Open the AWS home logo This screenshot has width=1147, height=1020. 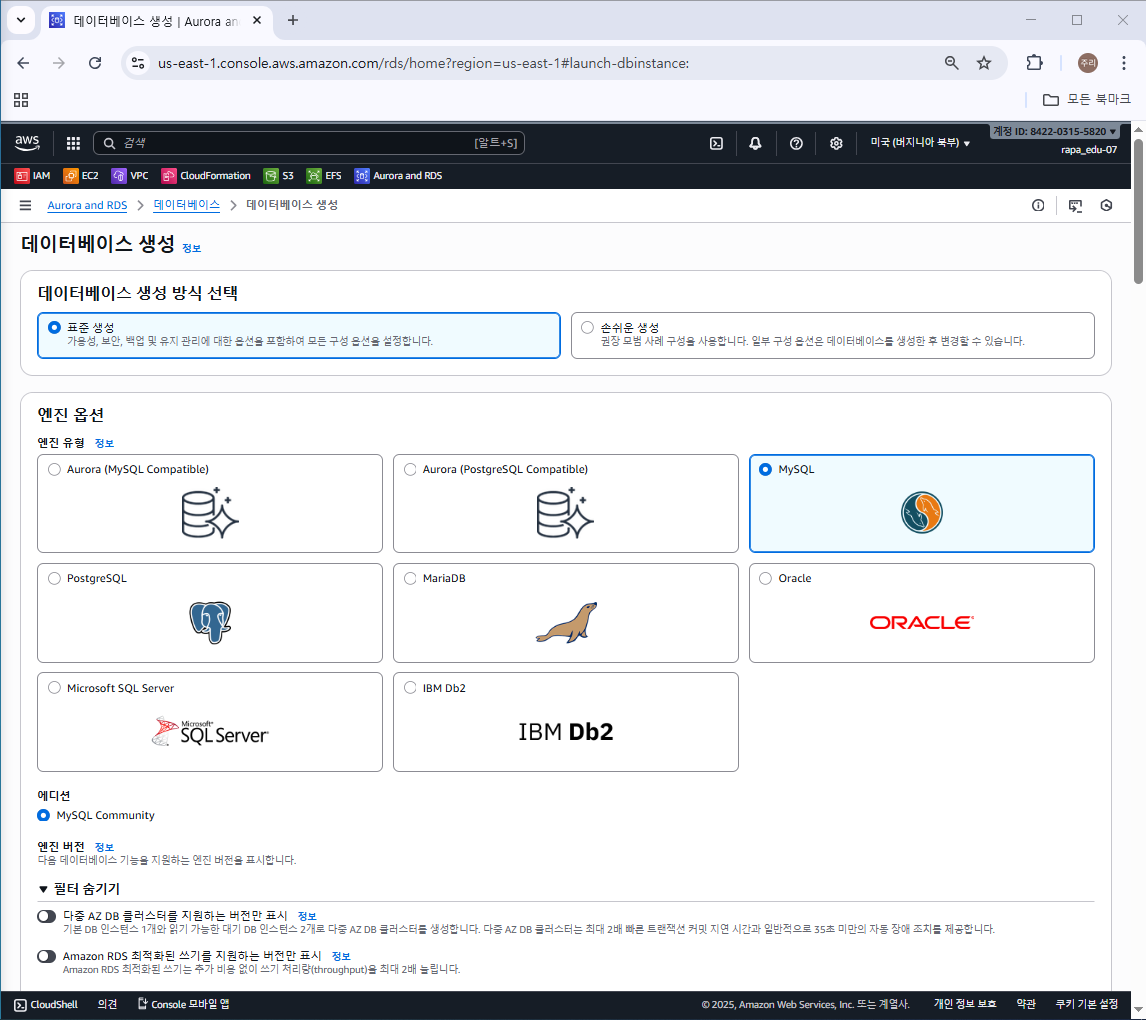[x=27, y=143]
